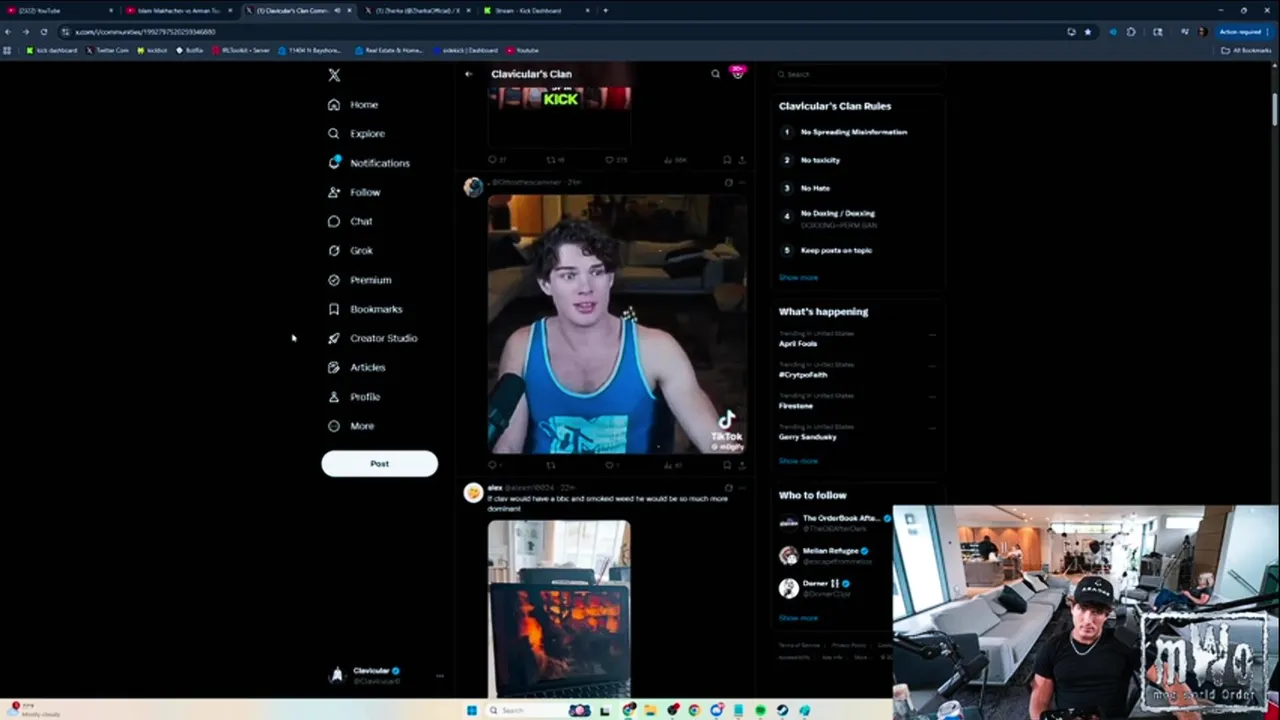Open browser extensions puzzle icon
The height and width of the screenshot is (720, 1280).
[1131, 31]
